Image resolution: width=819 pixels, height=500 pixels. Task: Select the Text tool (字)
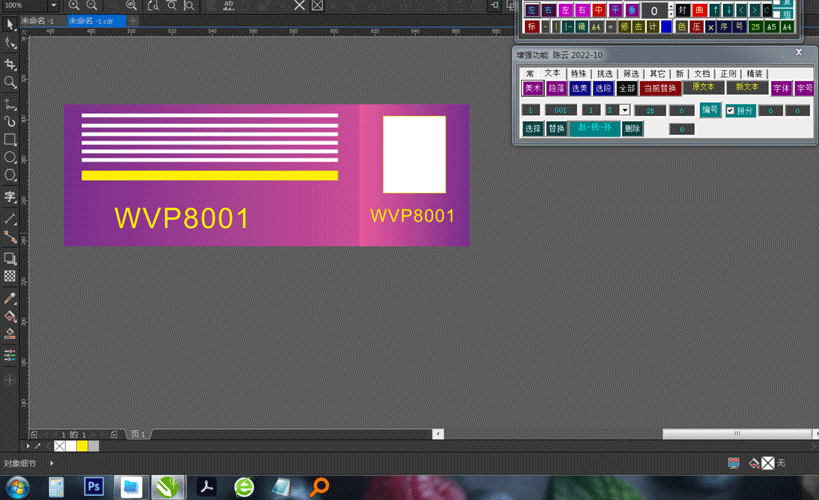pyautogui.click(x=10, y=197)
